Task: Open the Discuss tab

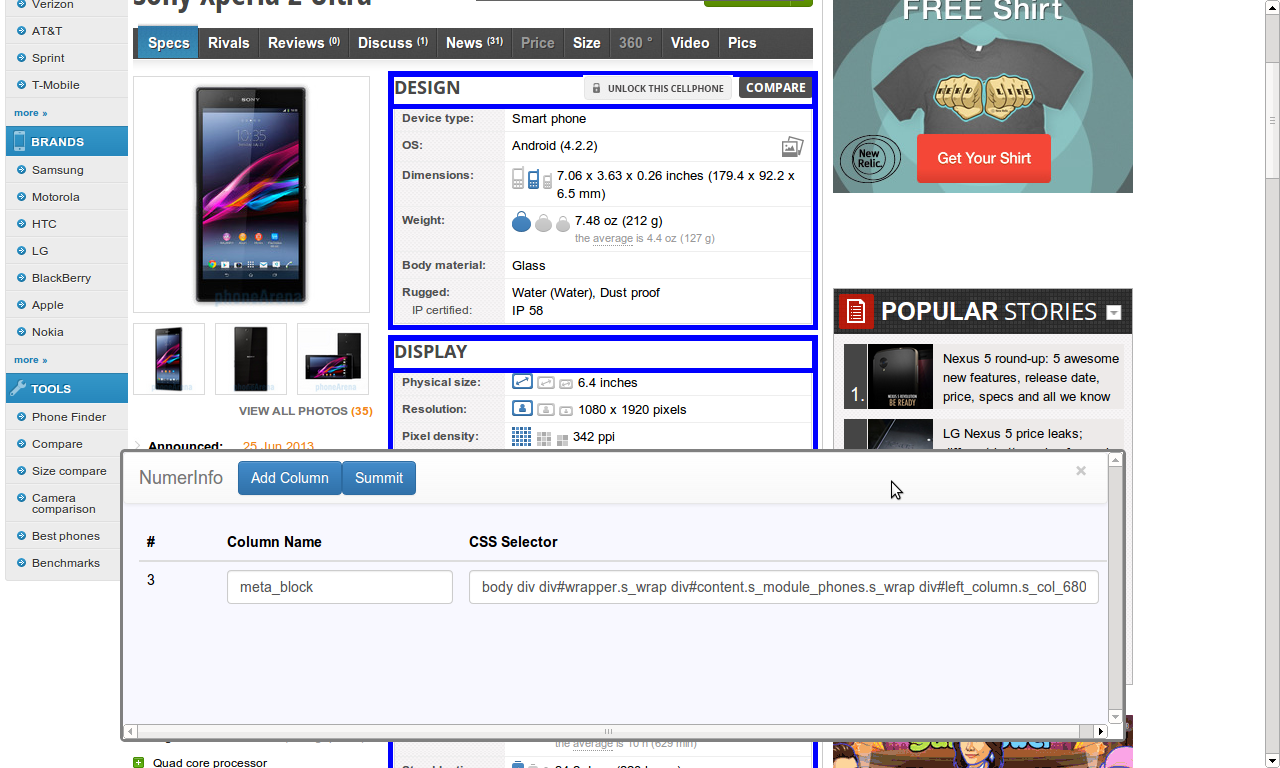Action: pos(393,43)
